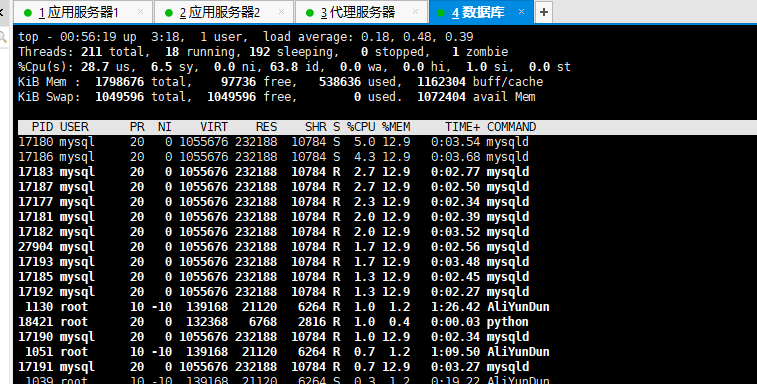Select PID 17186 in process list

click(36, 157)
